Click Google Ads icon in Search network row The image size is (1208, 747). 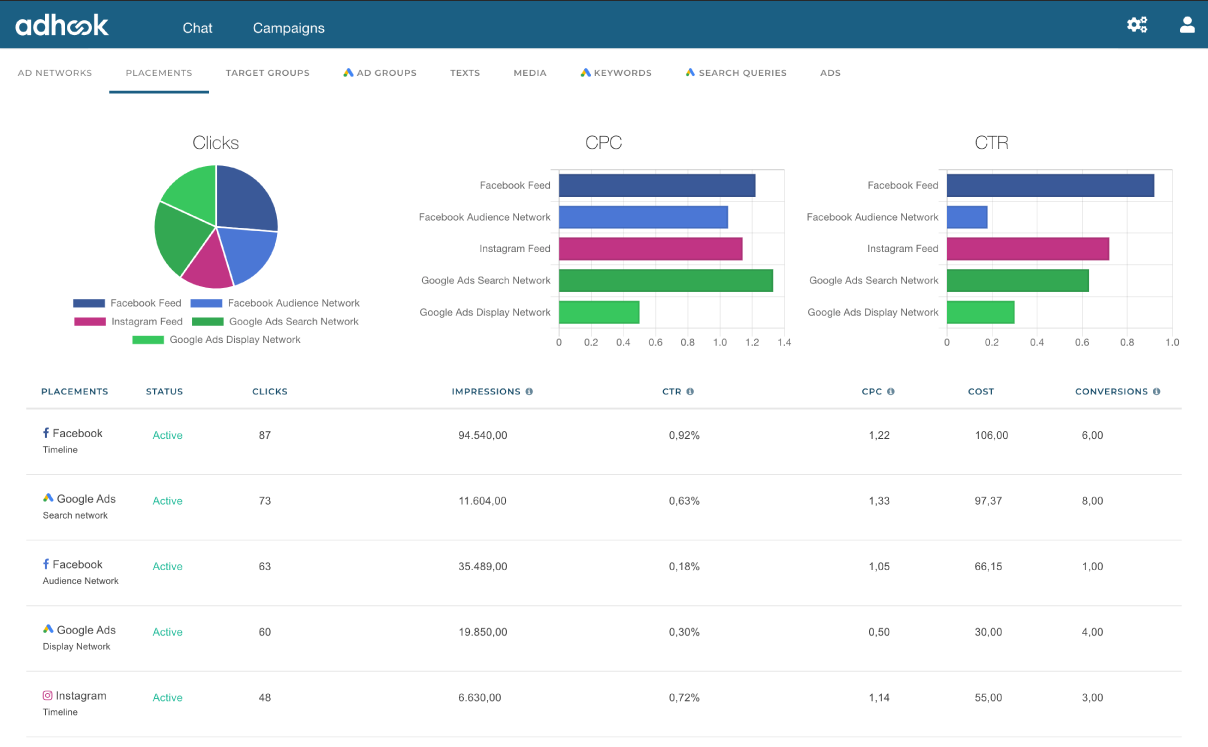coord(48,498)
